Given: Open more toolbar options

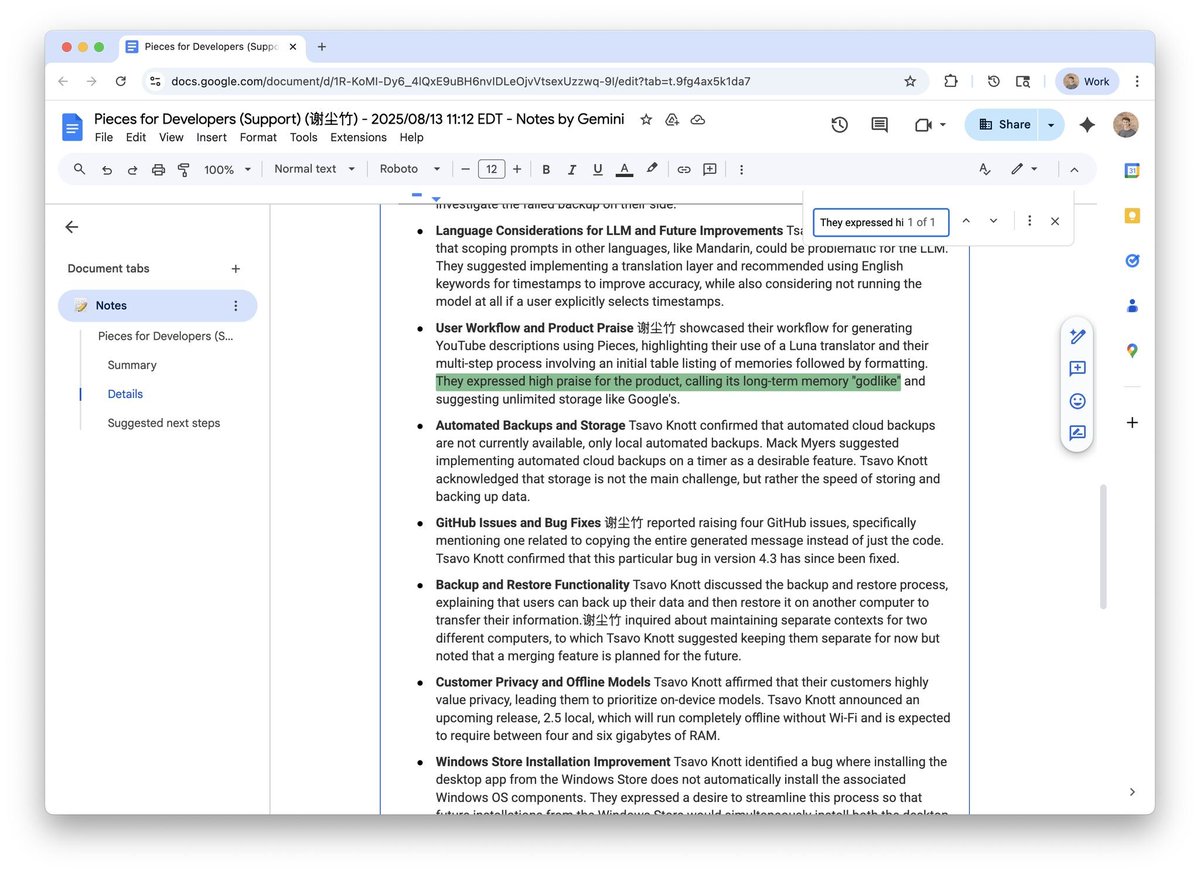Looking at the screenshot, I should point(741,170).
